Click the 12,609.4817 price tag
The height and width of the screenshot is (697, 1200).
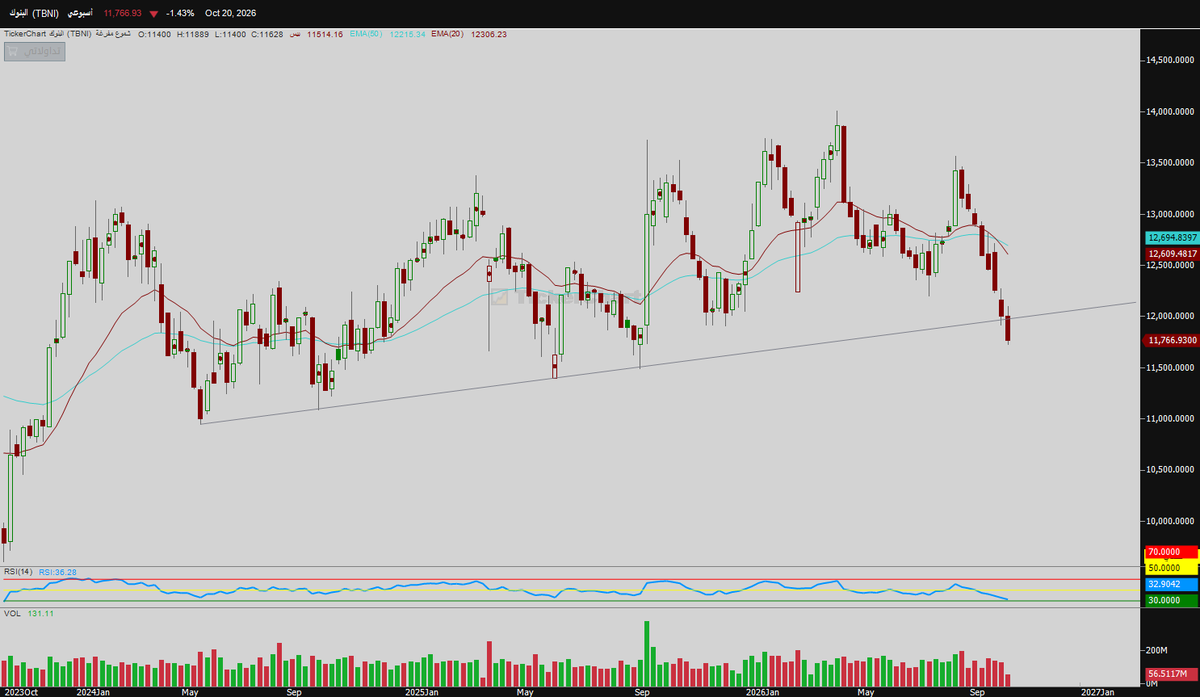coord(1173,253)
